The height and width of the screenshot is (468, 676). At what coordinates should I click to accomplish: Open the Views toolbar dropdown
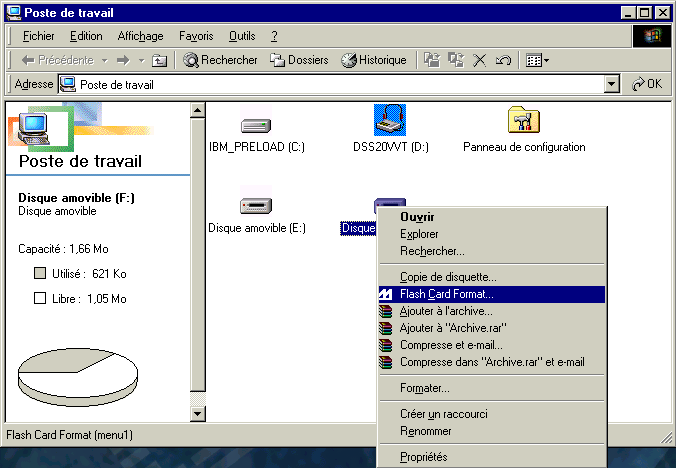point(537,60)
